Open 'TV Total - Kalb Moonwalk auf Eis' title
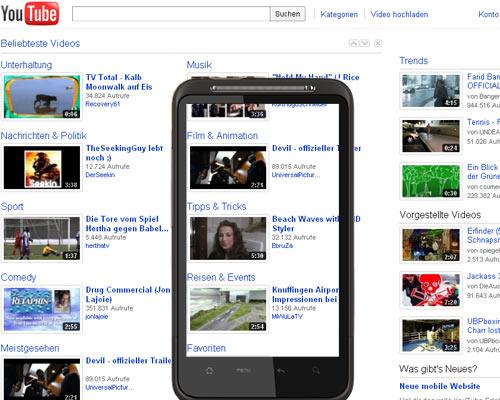This screenshot has height=400, width=500. coord(119,82)
